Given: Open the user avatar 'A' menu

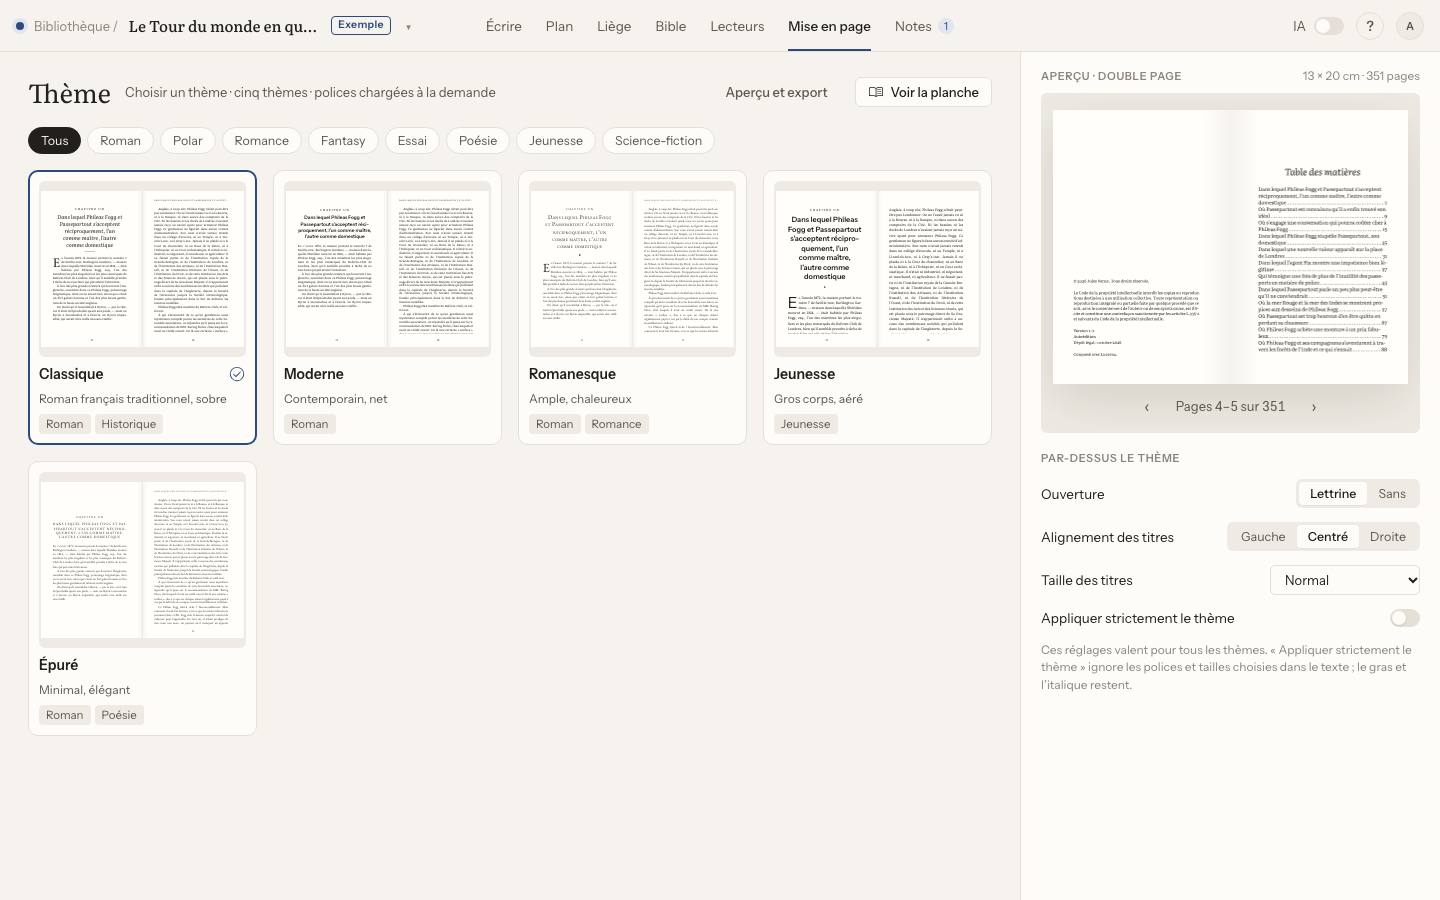Looking at the screenshot, I should pyautogui.click(x=1410, y=27).
